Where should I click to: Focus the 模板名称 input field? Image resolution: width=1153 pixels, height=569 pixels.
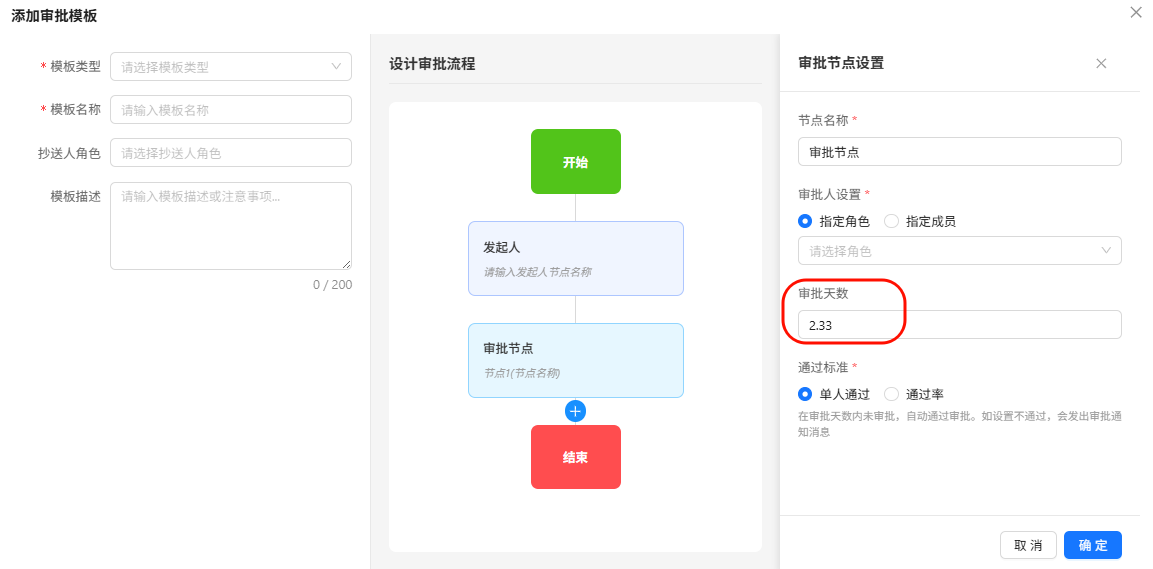231,110
